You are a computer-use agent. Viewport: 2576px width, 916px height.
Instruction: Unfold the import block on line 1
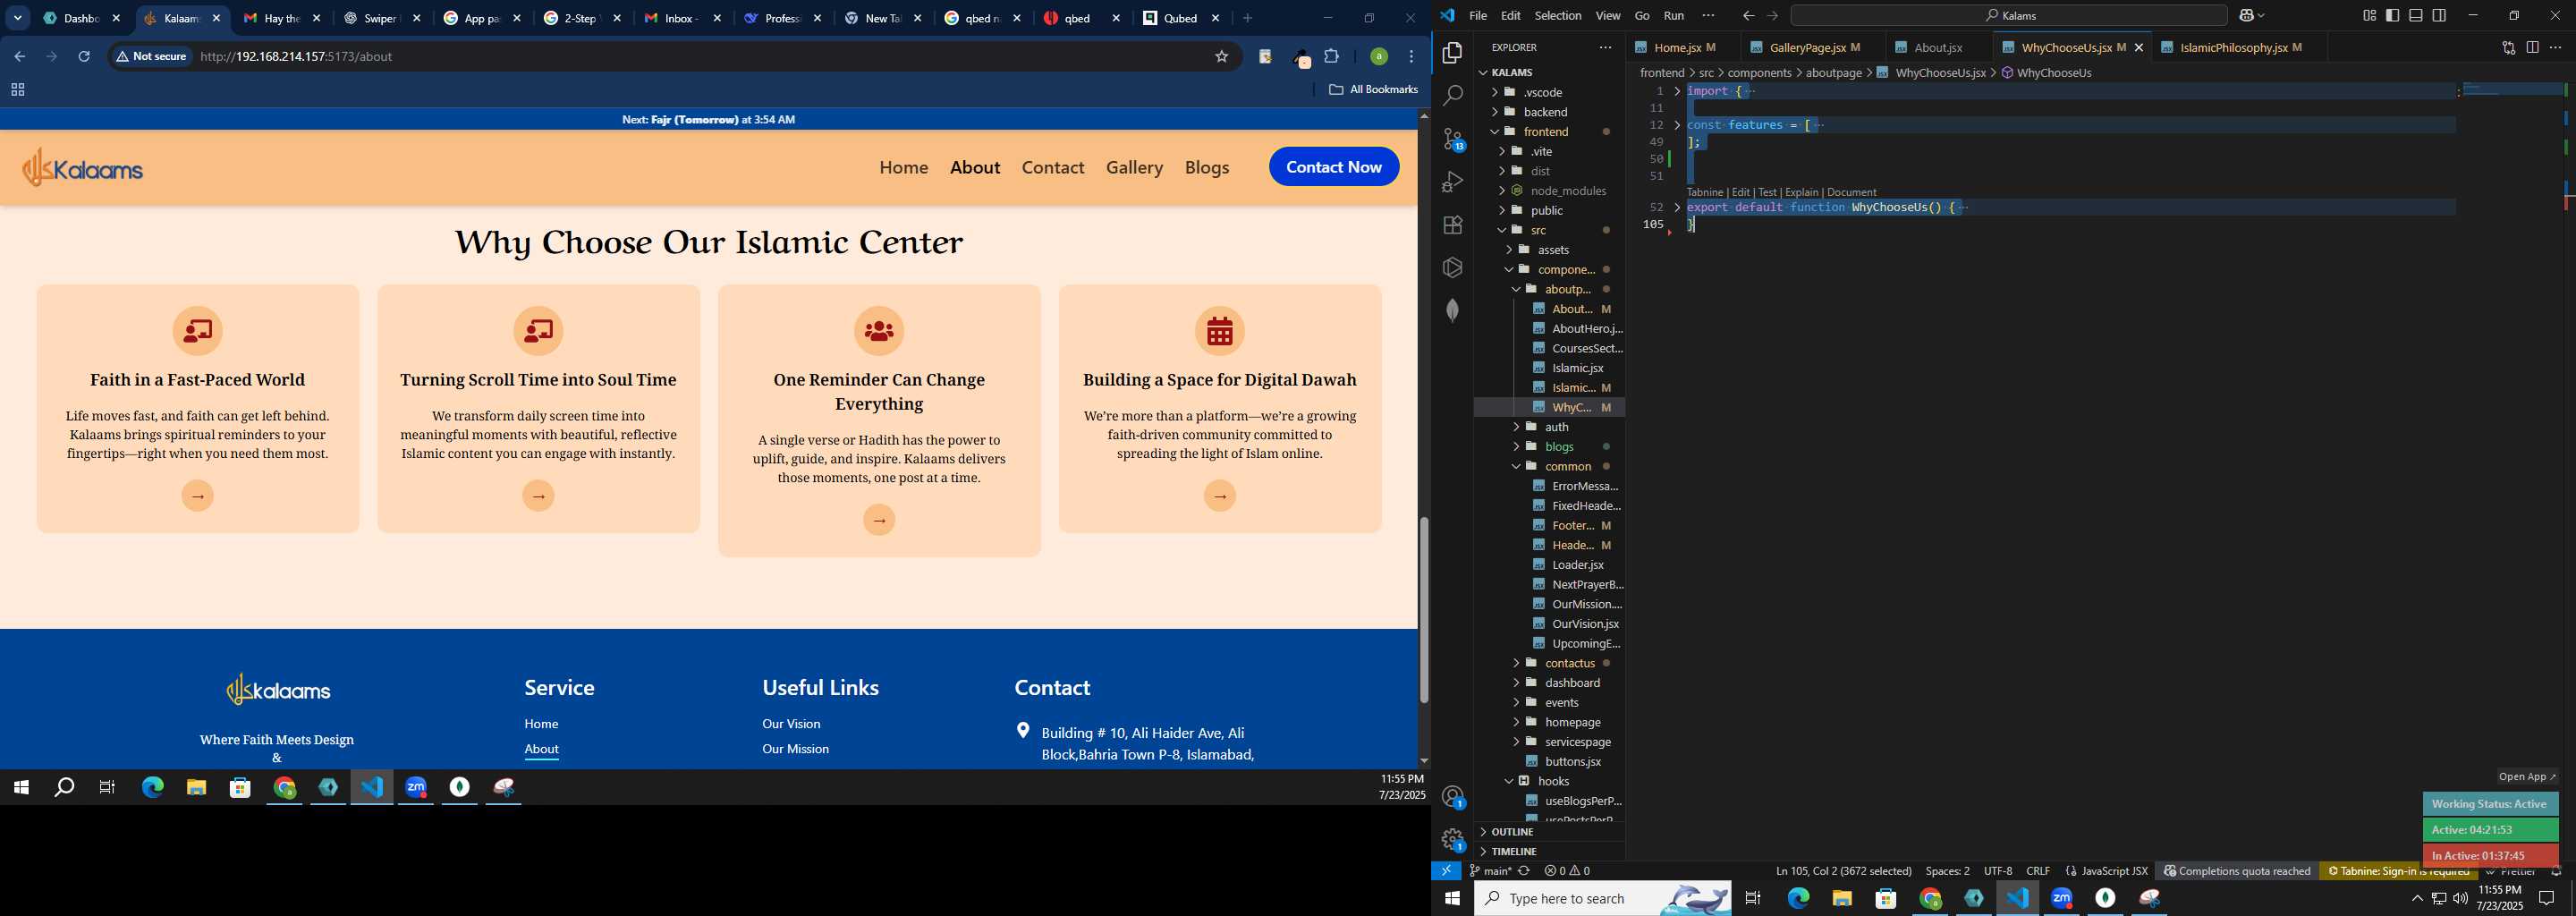pos(1677,91)
